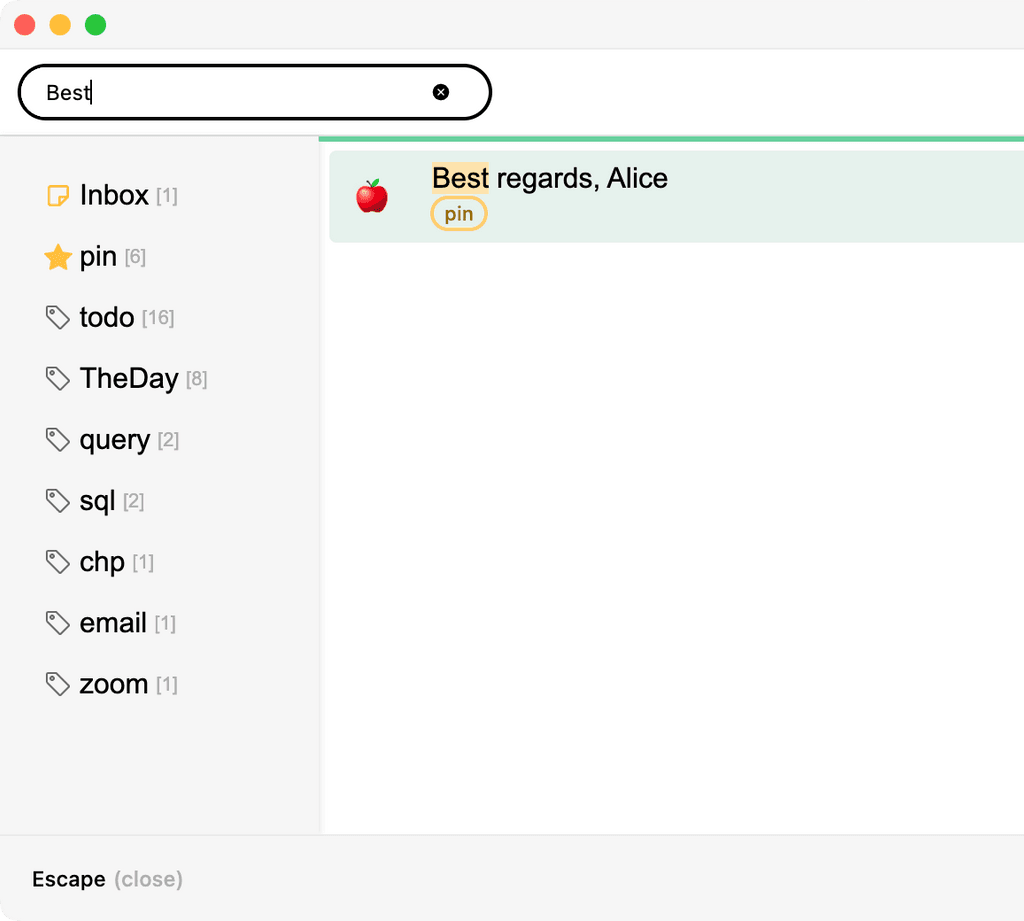Focus the search field containing "Best"

255,92
